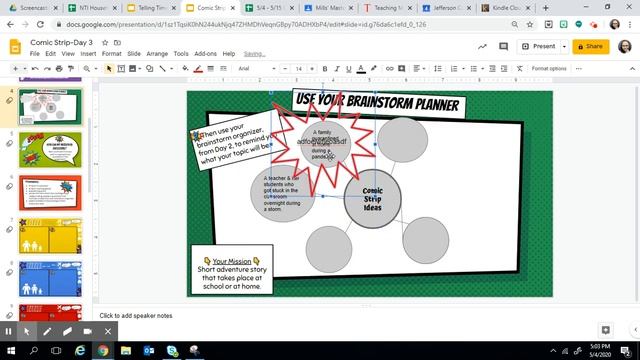The image size is (640, 360).
Task: Click the yellow Share button
Action: (591, 47)
